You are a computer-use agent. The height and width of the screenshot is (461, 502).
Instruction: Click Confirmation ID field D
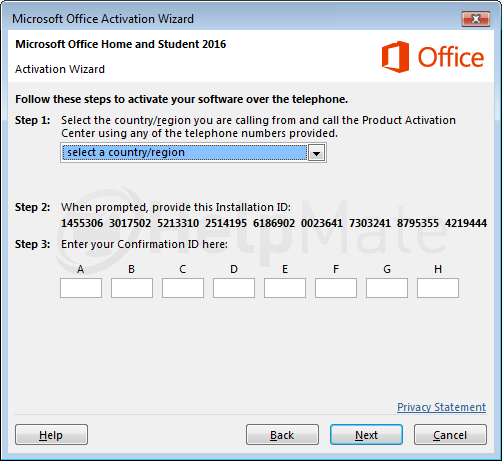[x=234, y=288]
